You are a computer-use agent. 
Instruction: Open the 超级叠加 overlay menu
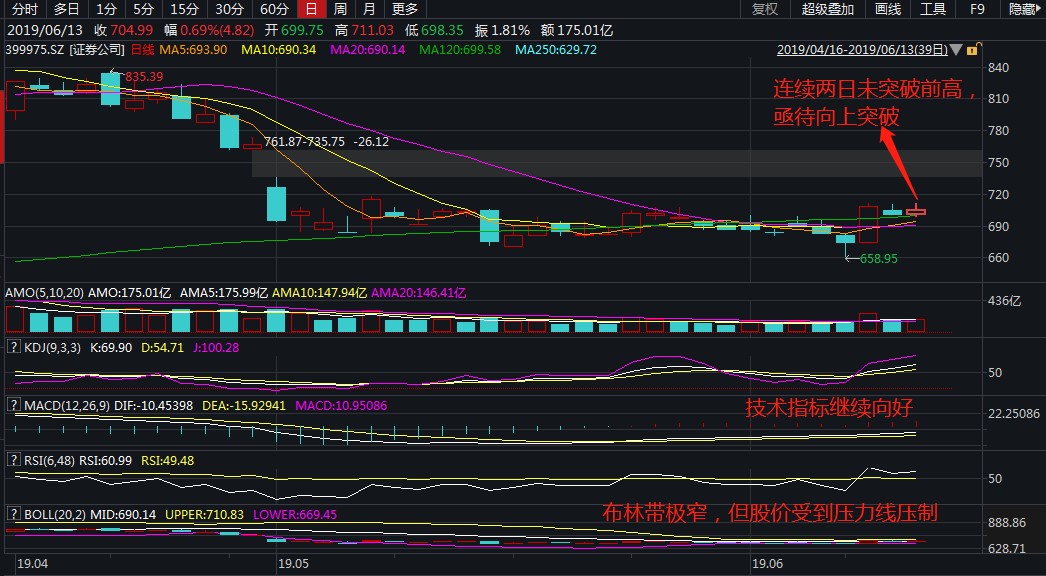pyautogui.click(x=828, y=9)
